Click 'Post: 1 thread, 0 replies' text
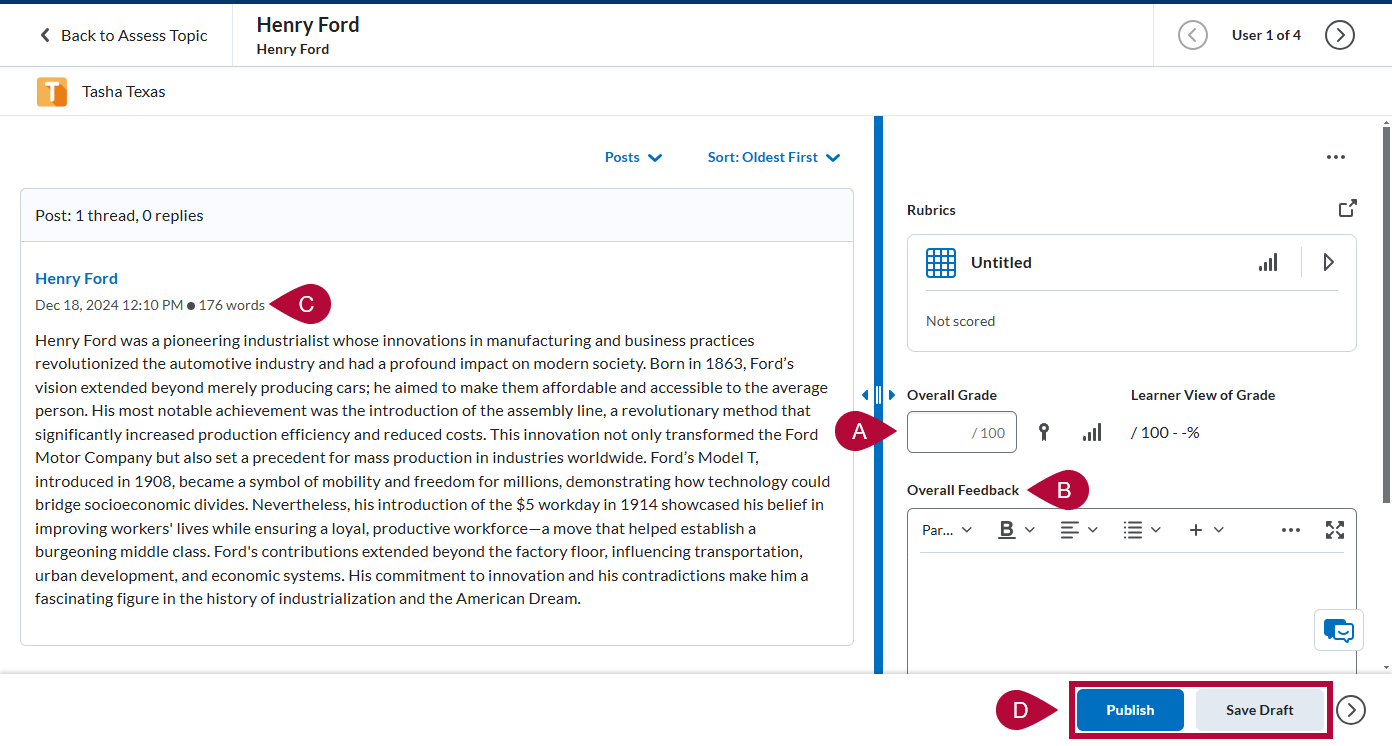1392x746 pixels. click(119, 215)
